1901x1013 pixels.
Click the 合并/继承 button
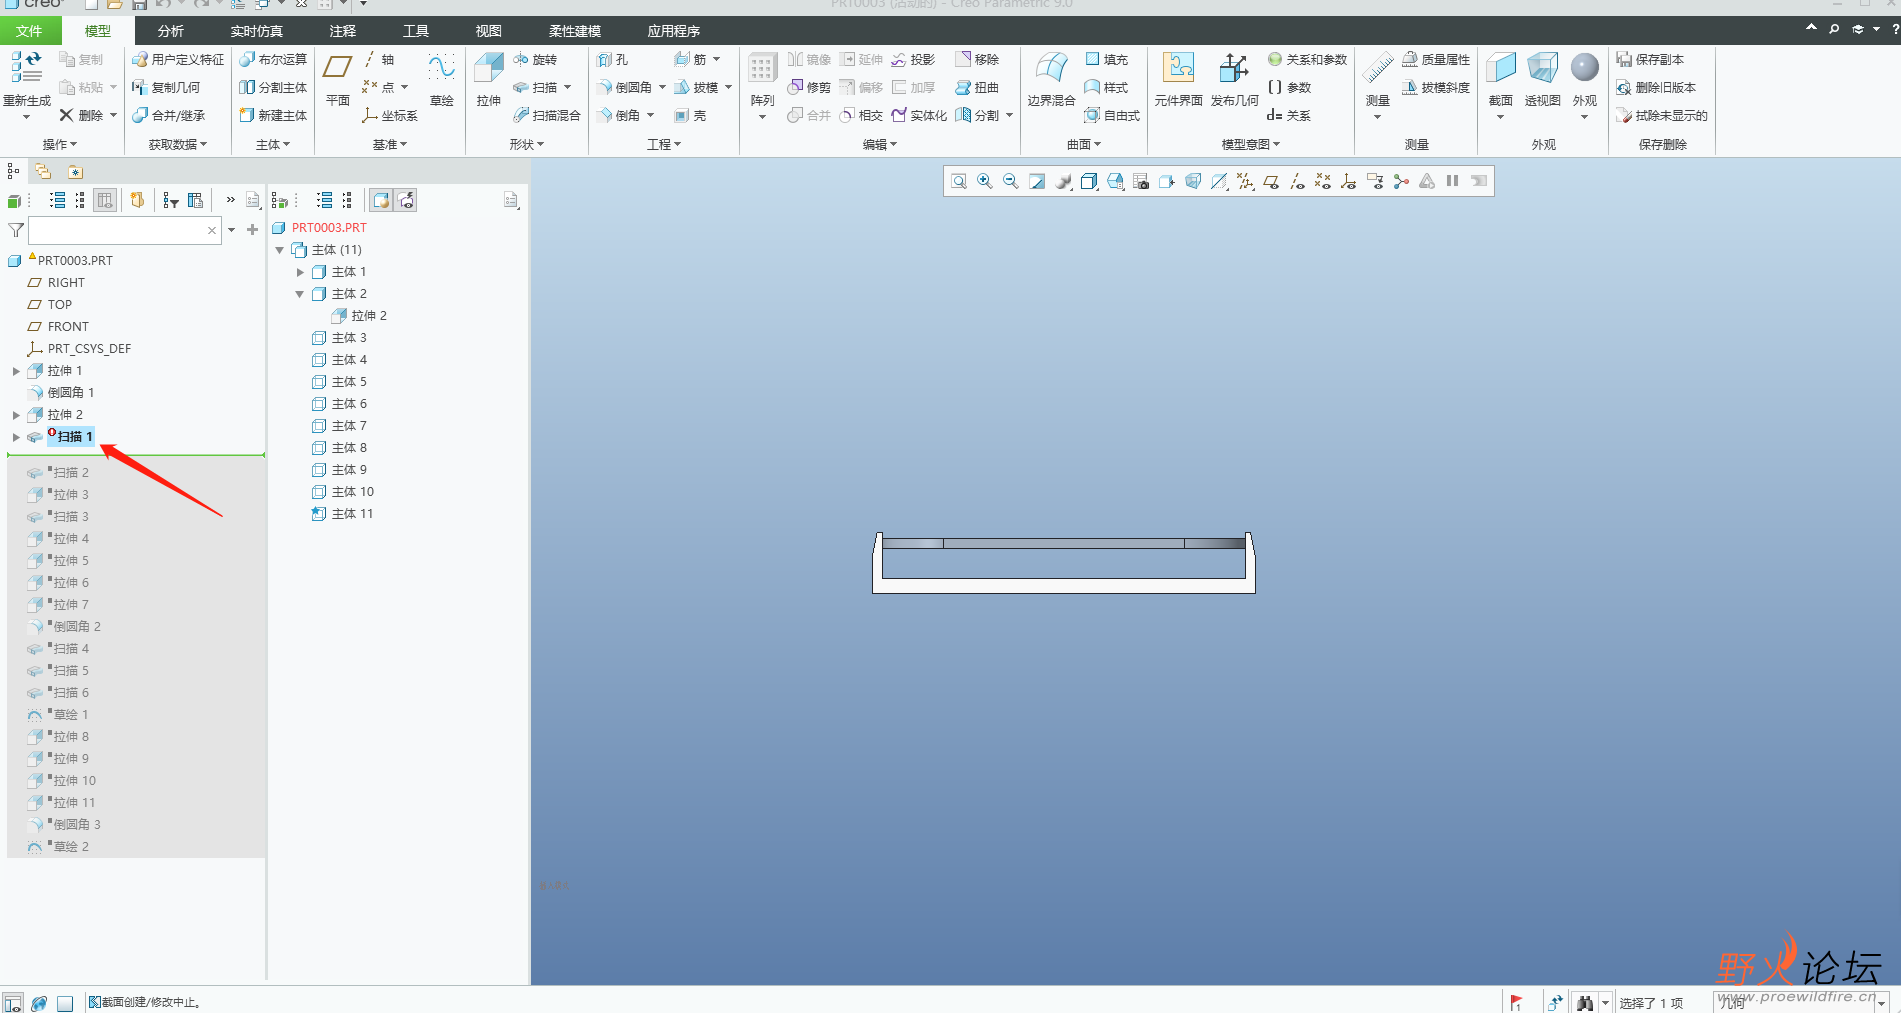coord(169,116)
